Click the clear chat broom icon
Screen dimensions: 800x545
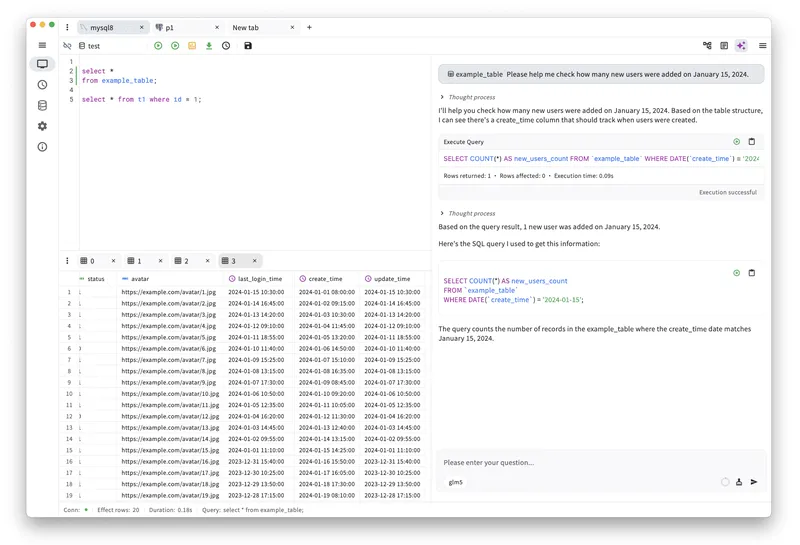coord(739,482)
